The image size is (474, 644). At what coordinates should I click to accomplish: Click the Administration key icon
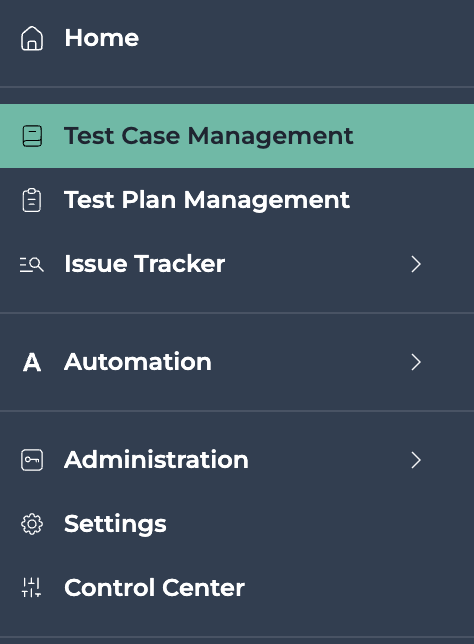[x=32, y=460]
